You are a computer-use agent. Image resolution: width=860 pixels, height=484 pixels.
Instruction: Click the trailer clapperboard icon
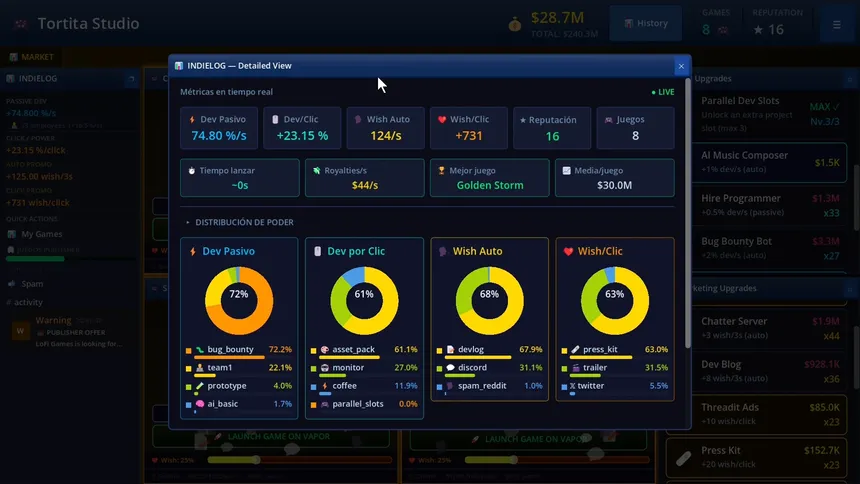tap(575, 368)
